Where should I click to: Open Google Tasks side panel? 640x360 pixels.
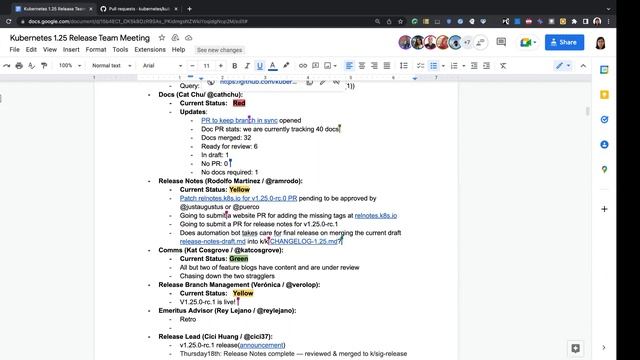pyautogui.click(x=604, y=120)
